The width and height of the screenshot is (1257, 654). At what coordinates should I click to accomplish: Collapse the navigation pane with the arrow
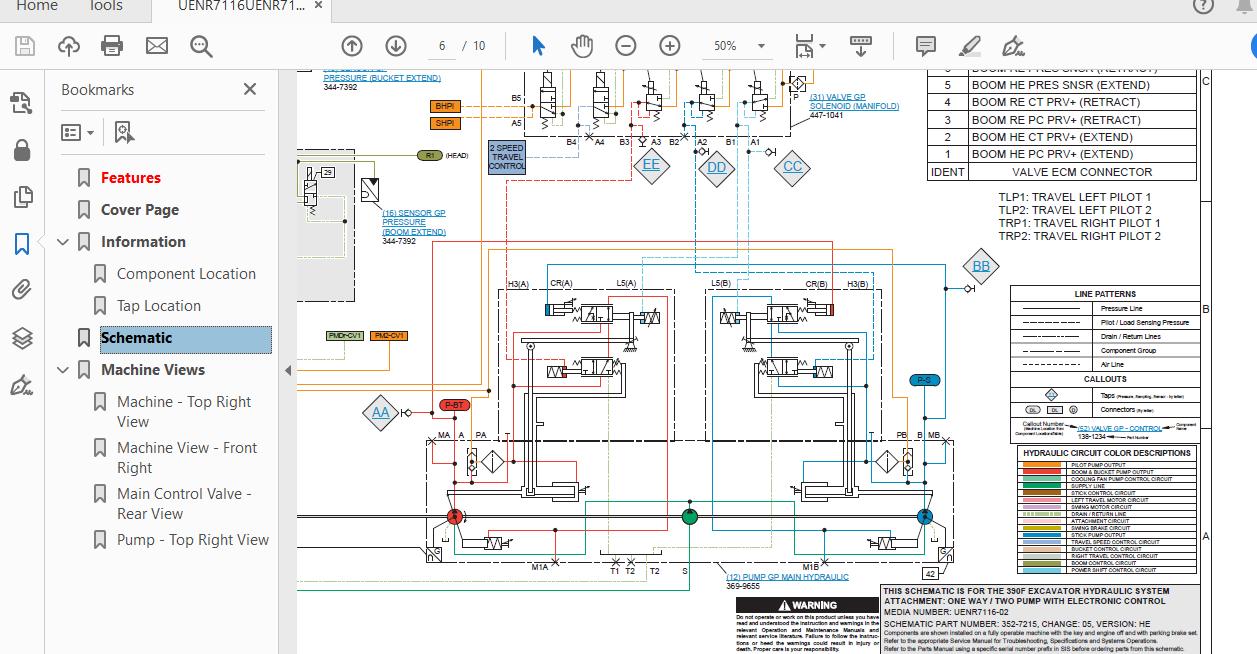pyautogui.click(x=288, y=370)
